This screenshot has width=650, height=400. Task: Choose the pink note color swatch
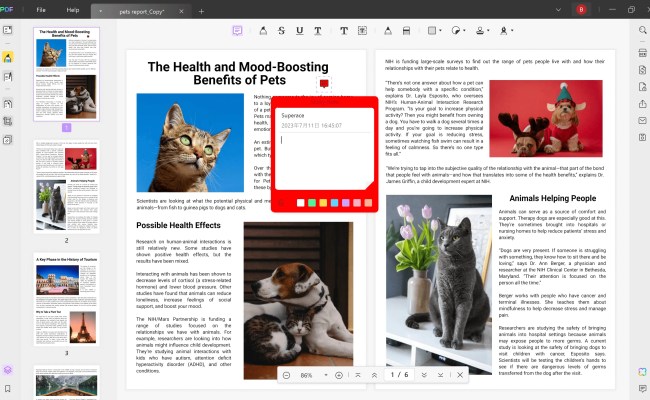(357, 203)
